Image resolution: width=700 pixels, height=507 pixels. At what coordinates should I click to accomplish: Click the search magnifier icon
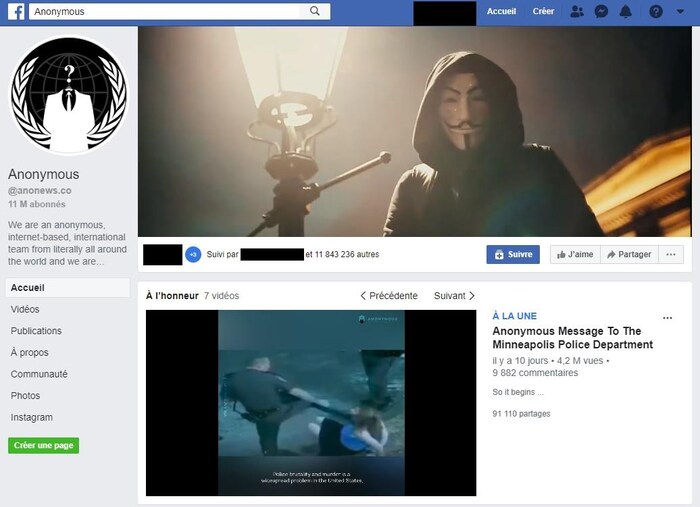coord(315,11)
